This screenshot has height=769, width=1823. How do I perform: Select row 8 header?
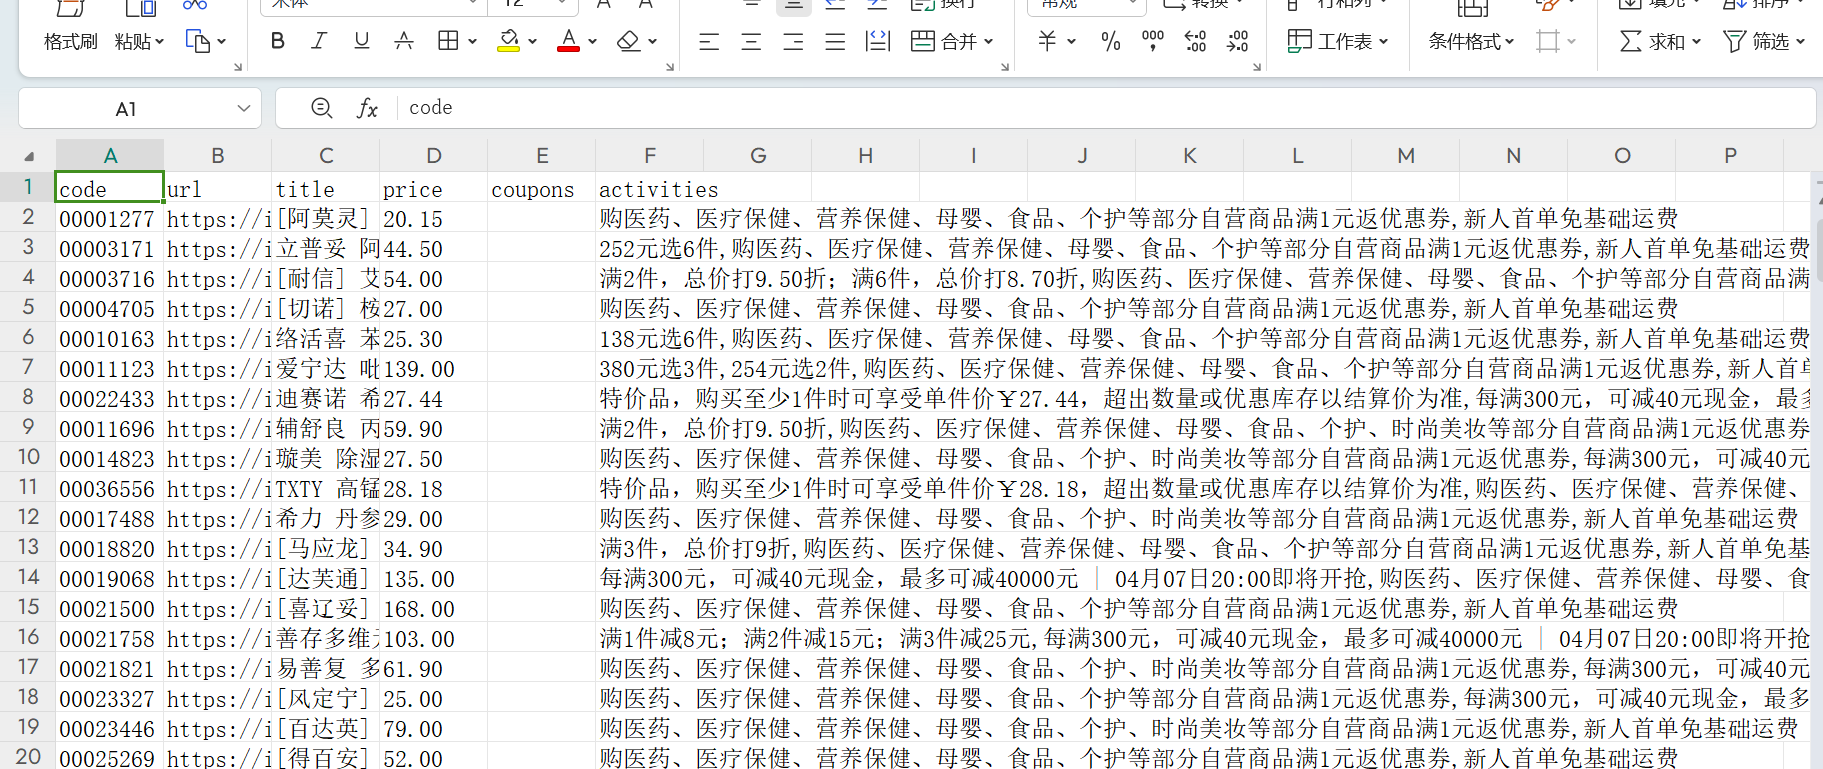tap(28, 397)
